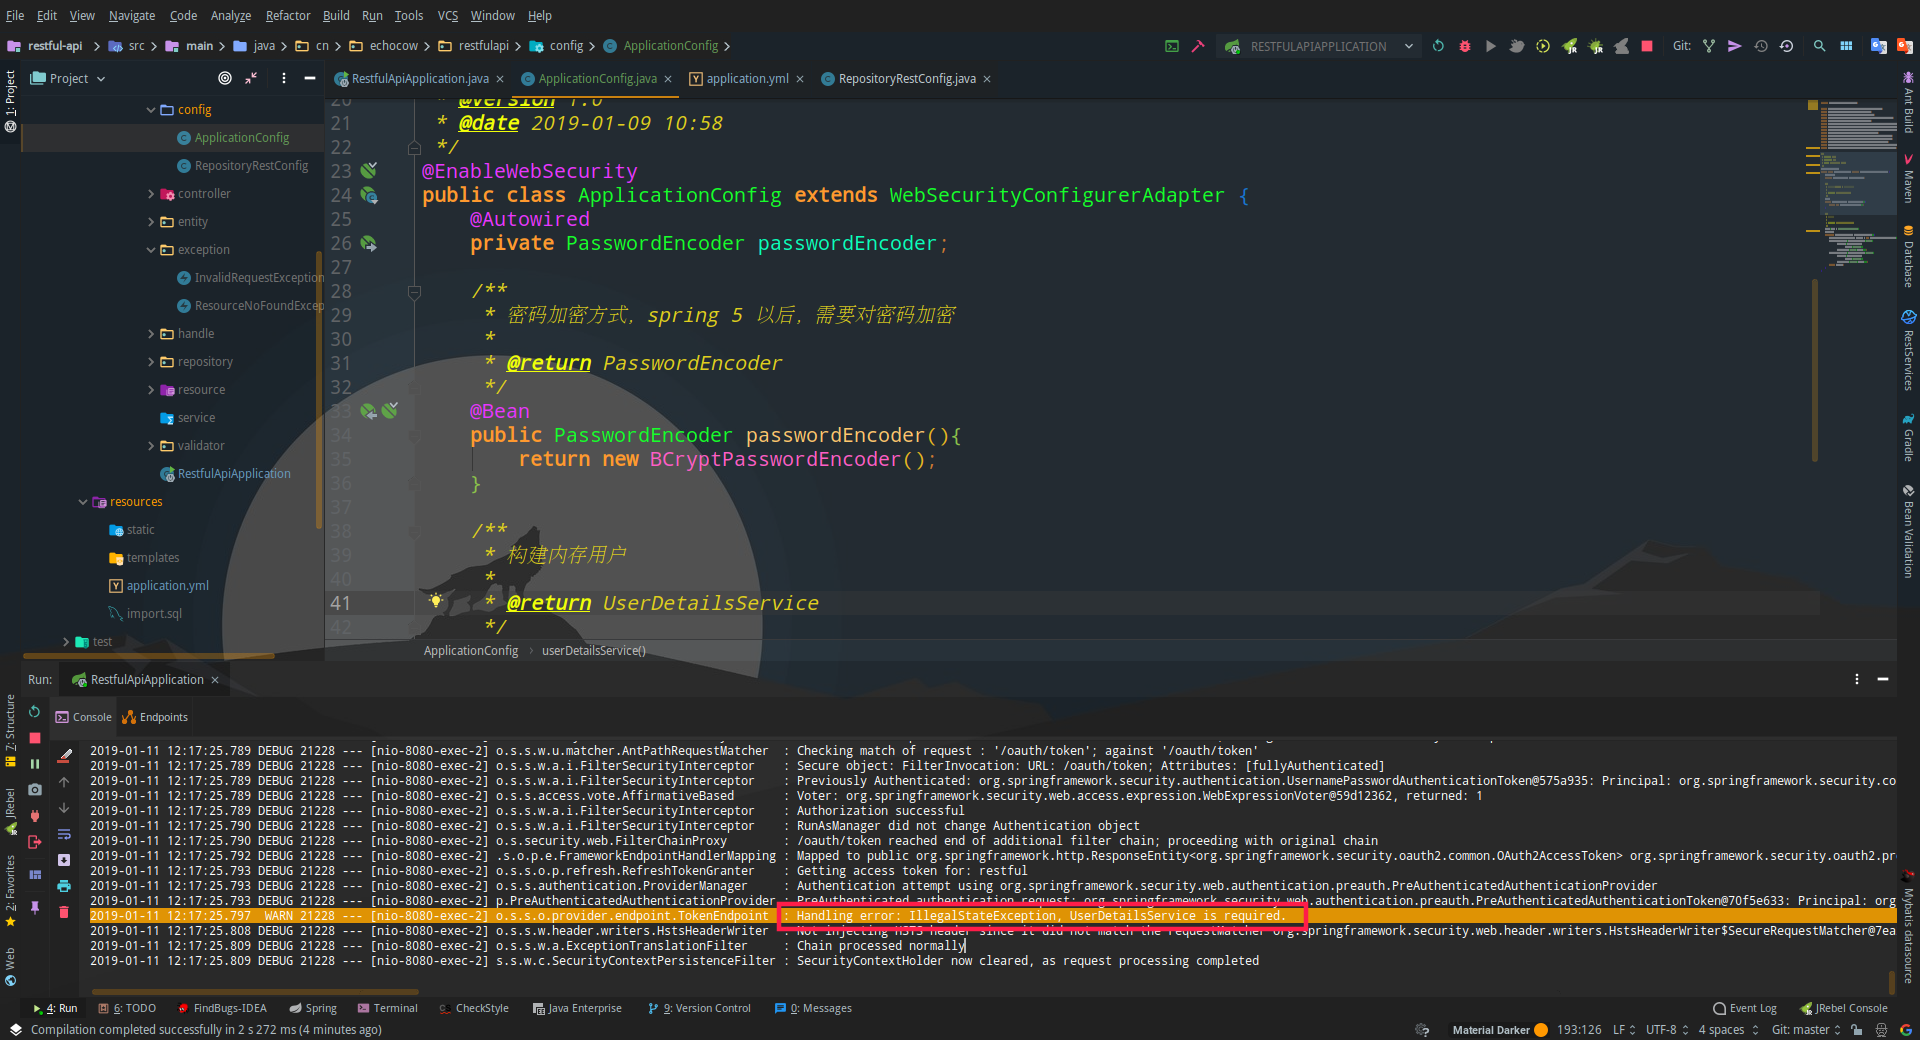
Task: Toggle the Gradle tool window
Action: click(x=1909, y=437)
